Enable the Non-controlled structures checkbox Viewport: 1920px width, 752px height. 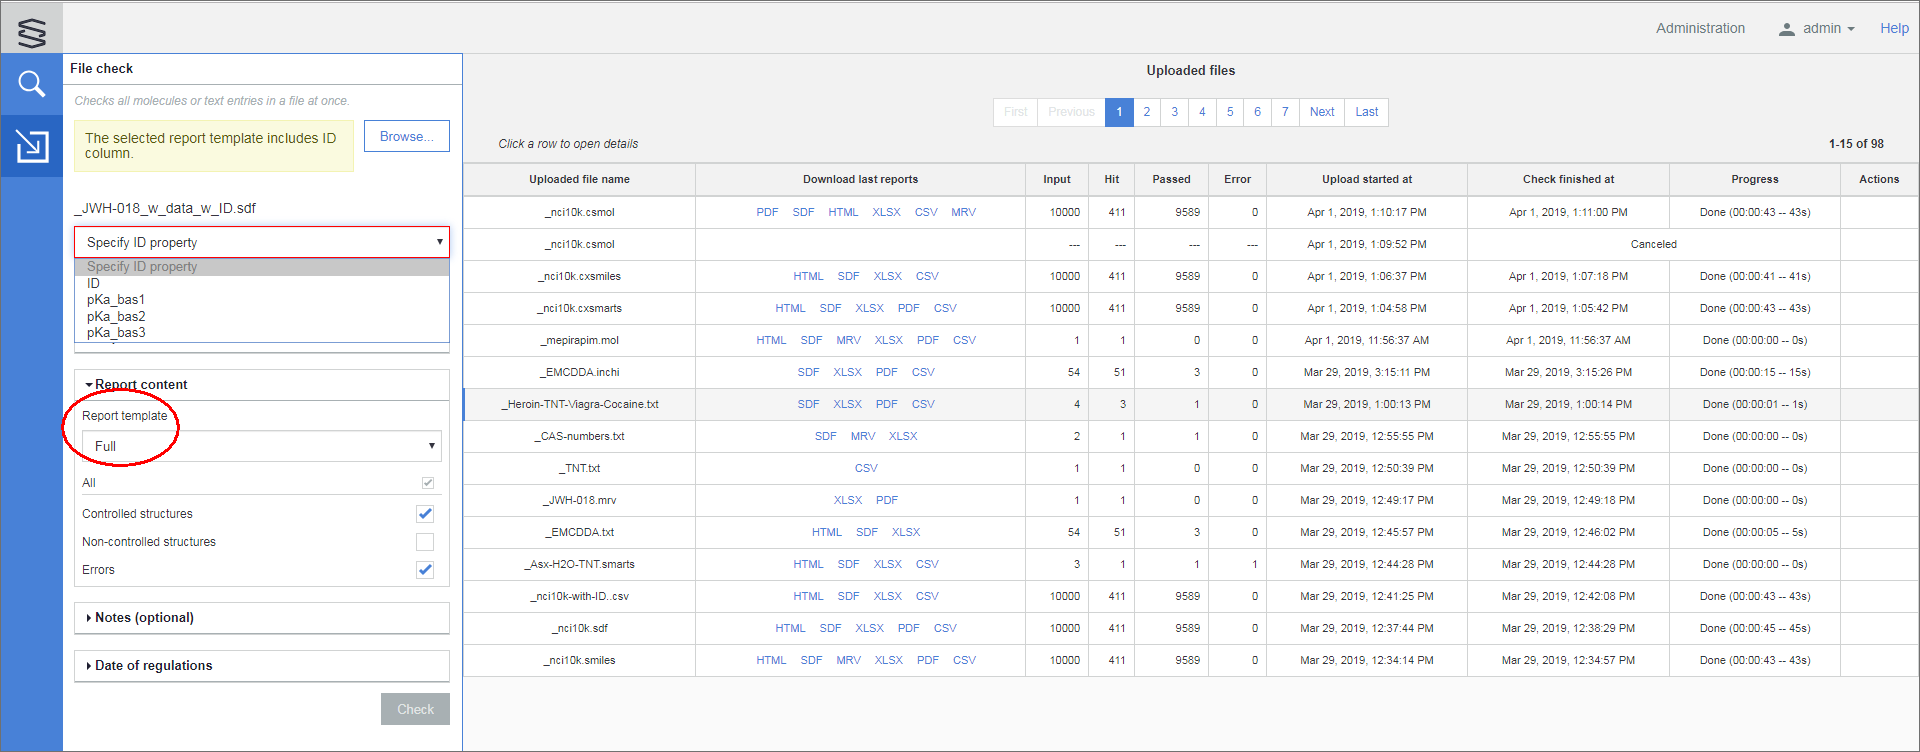pos(425,542)
